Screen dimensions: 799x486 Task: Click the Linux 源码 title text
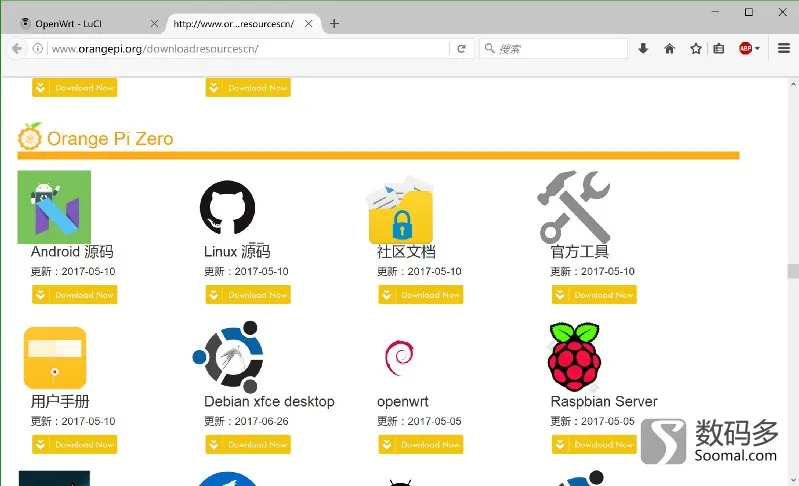237,252
